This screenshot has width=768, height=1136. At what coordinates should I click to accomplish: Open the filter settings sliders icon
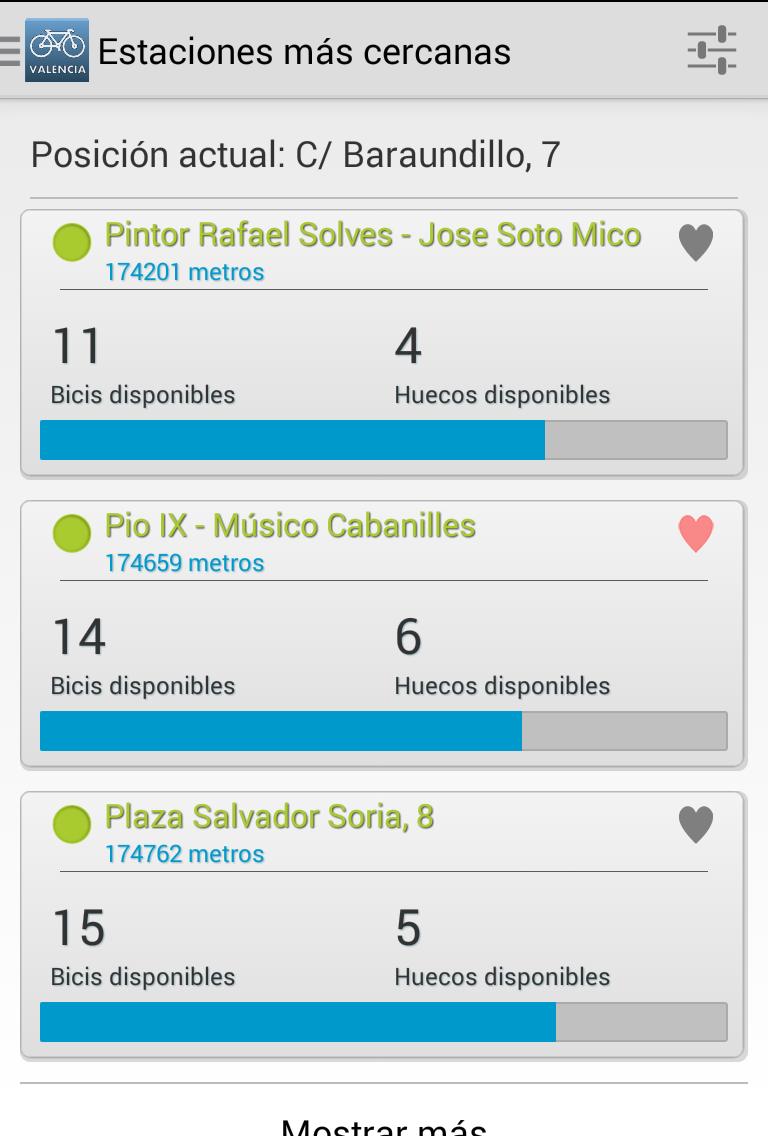(712, 50)
